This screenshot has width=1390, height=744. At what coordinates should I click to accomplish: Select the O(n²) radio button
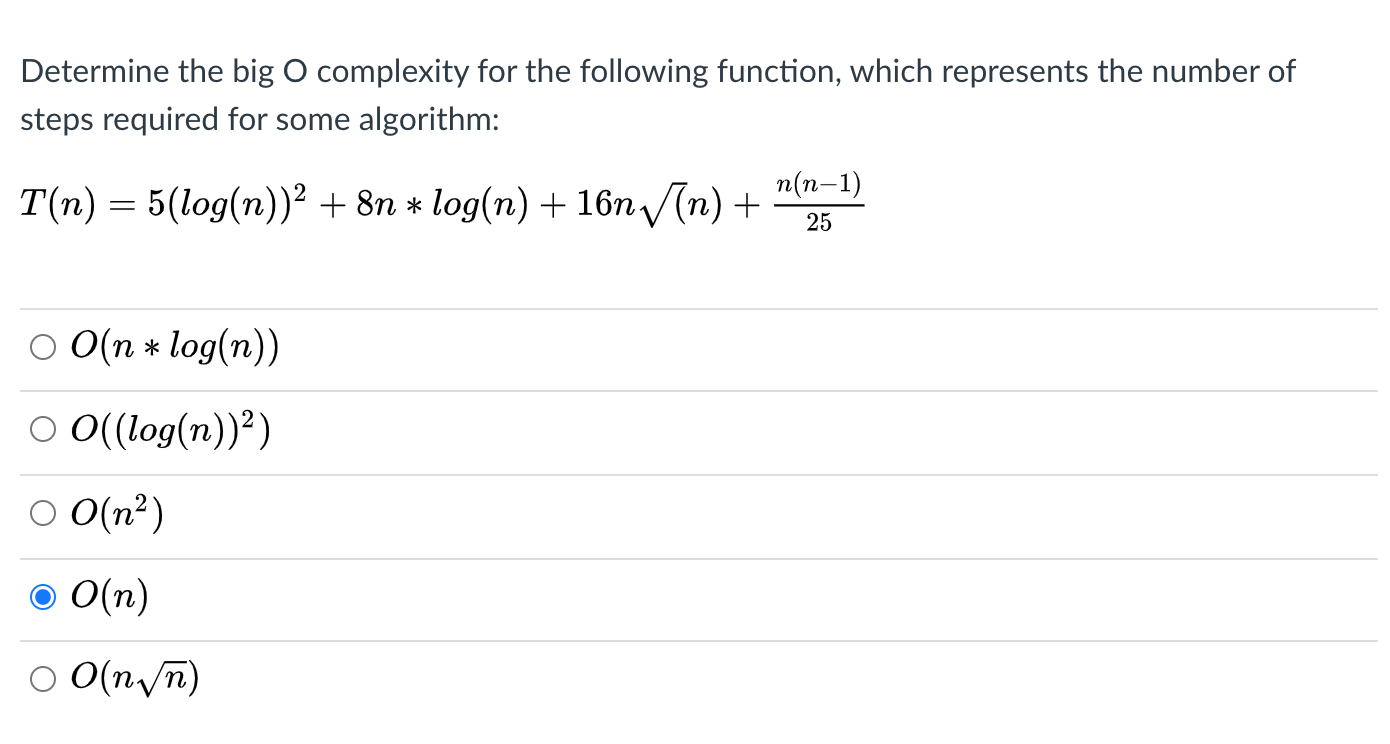[x=43, y=512]
